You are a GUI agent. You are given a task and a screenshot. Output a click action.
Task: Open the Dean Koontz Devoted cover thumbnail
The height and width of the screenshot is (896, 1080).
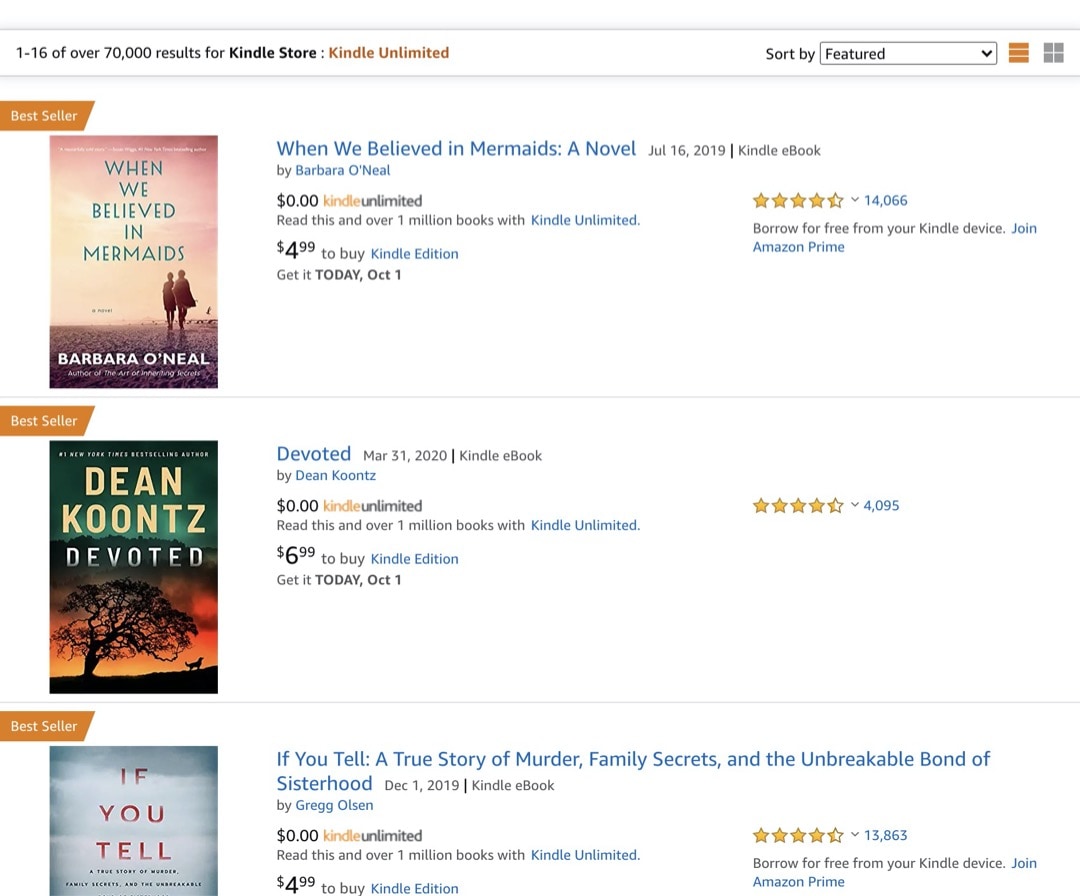(x=133, y=567)
